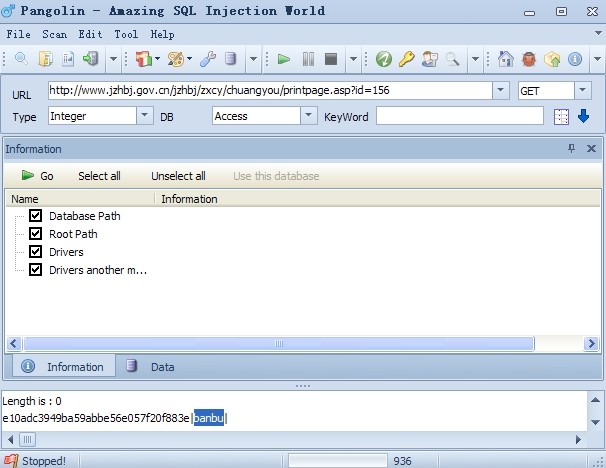Open the Tool menu
Screen dimensions: 606x468
click(x=126, y=34)
